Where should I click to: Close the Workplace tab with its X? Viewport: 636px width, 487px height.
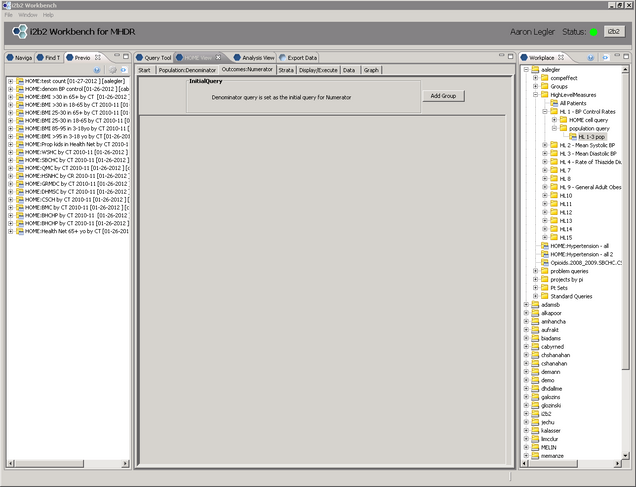tap(561, 57)
